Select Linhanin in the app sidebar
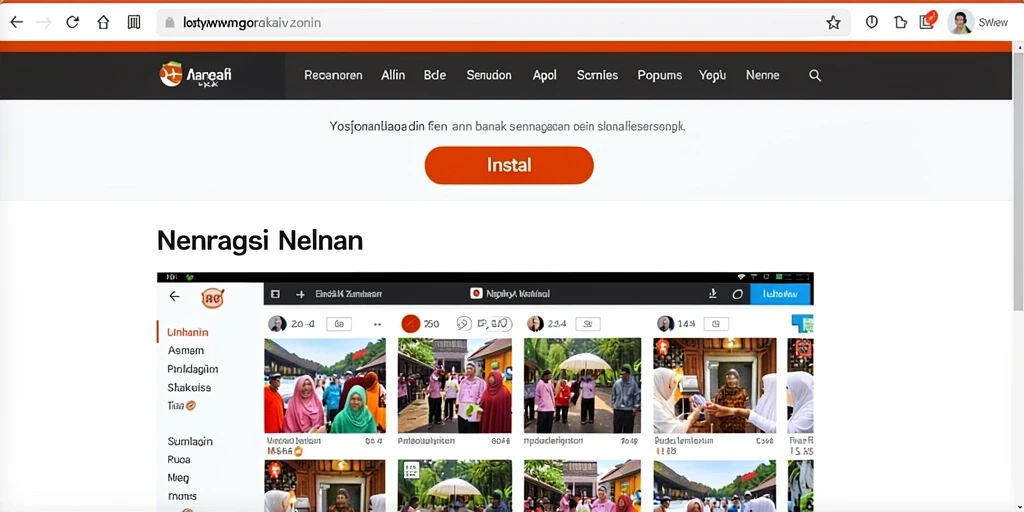The image size is (1024, 512). 187,332
